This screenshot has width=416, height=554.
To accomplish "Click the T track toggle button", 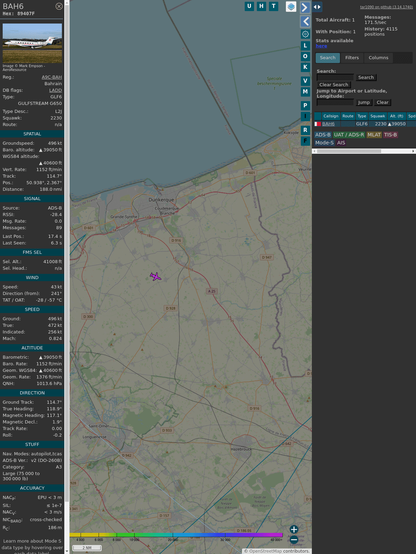I will point(273,6).
